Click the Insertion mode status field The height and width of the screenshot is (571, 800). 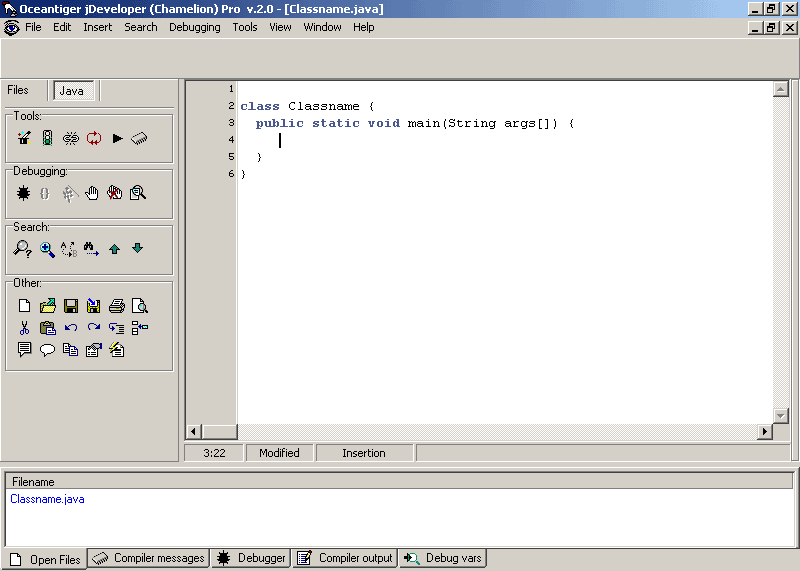(x=364, y=453)
